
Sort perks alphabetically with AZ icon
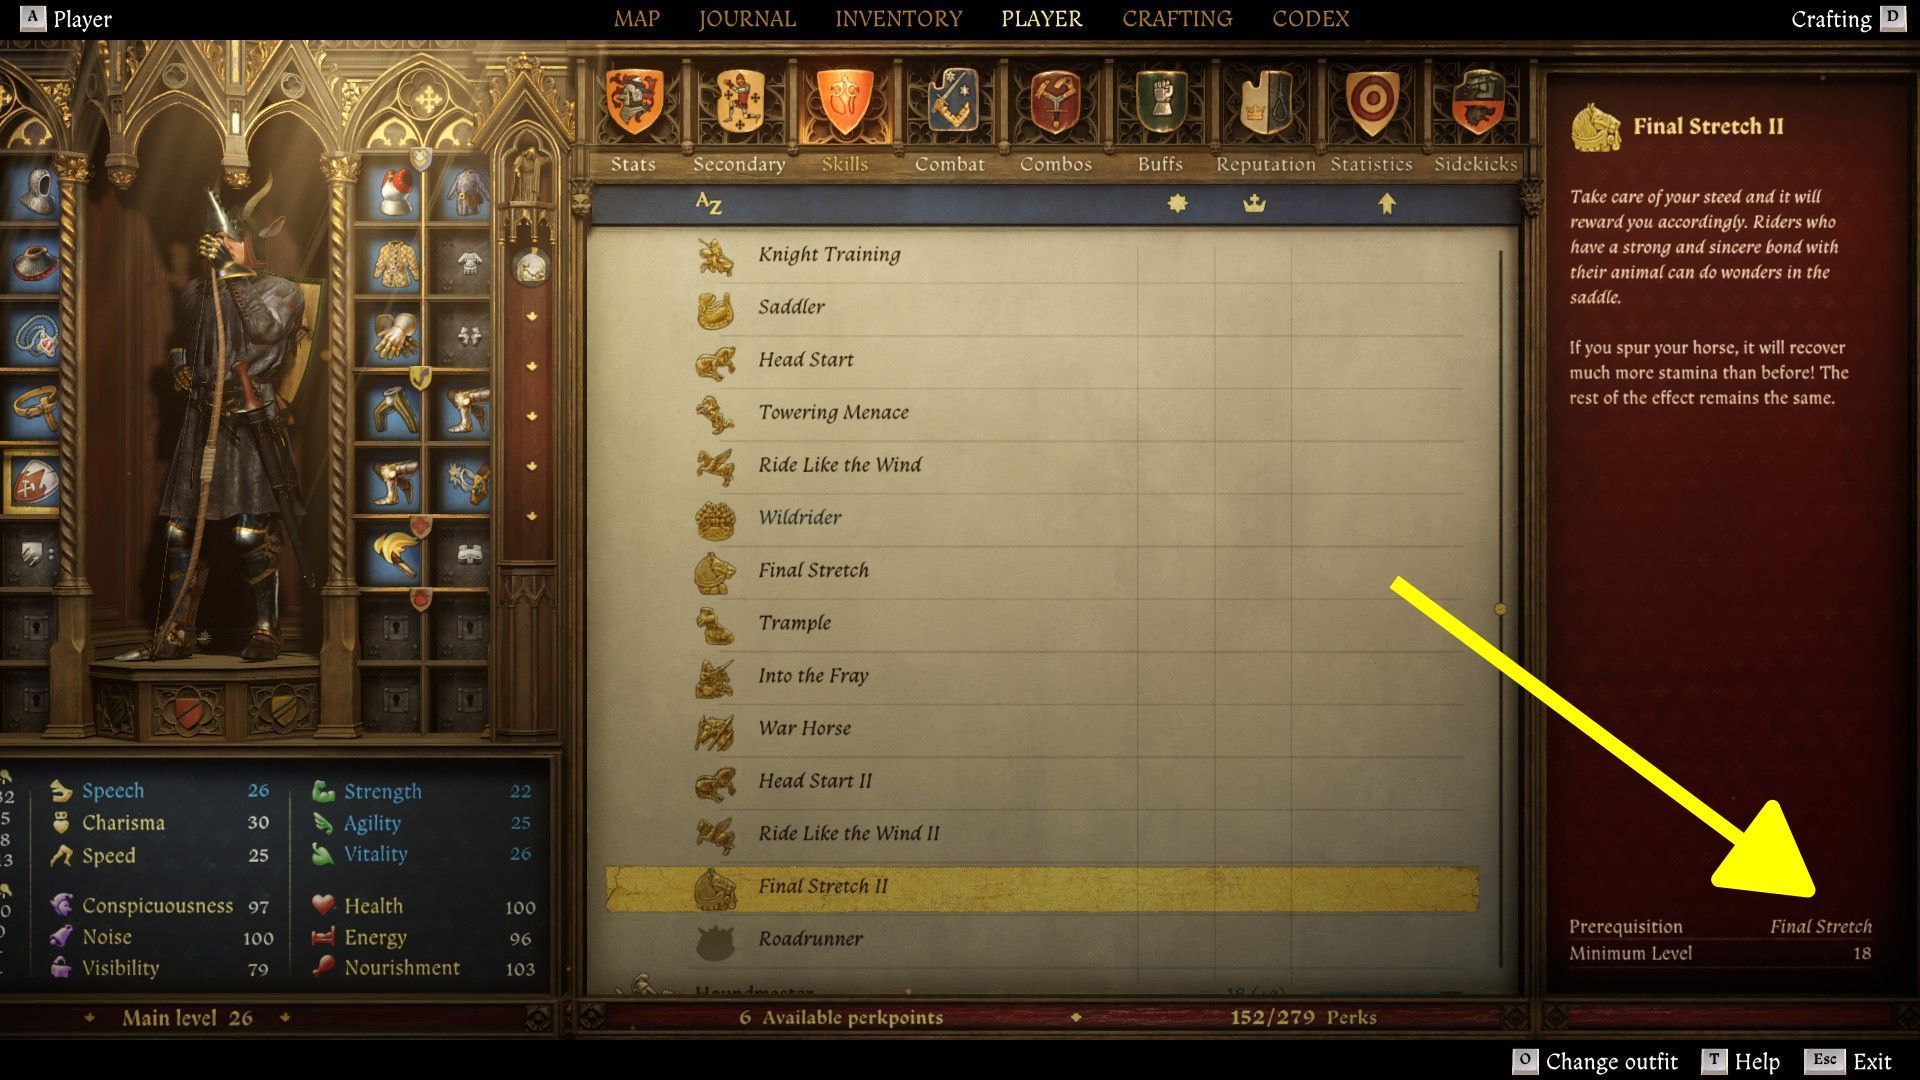(x=708, y=204)
